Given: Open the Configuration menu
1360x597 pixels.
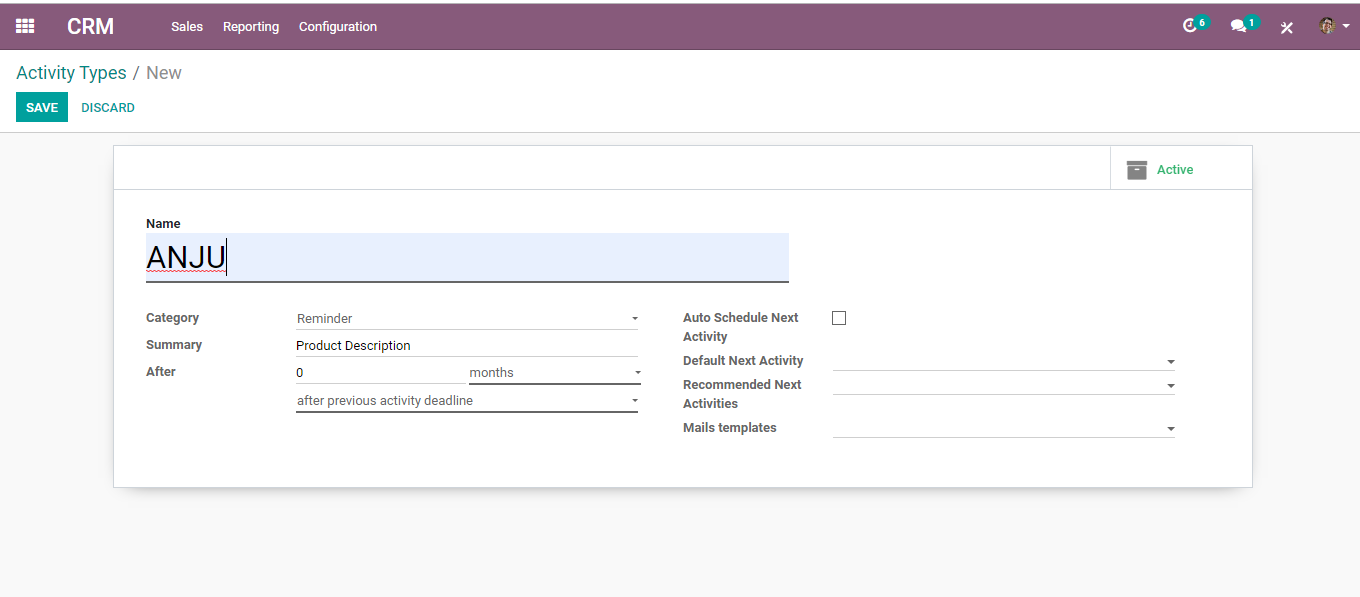Looking at the screenshot, I should click(x=338, y=27).
